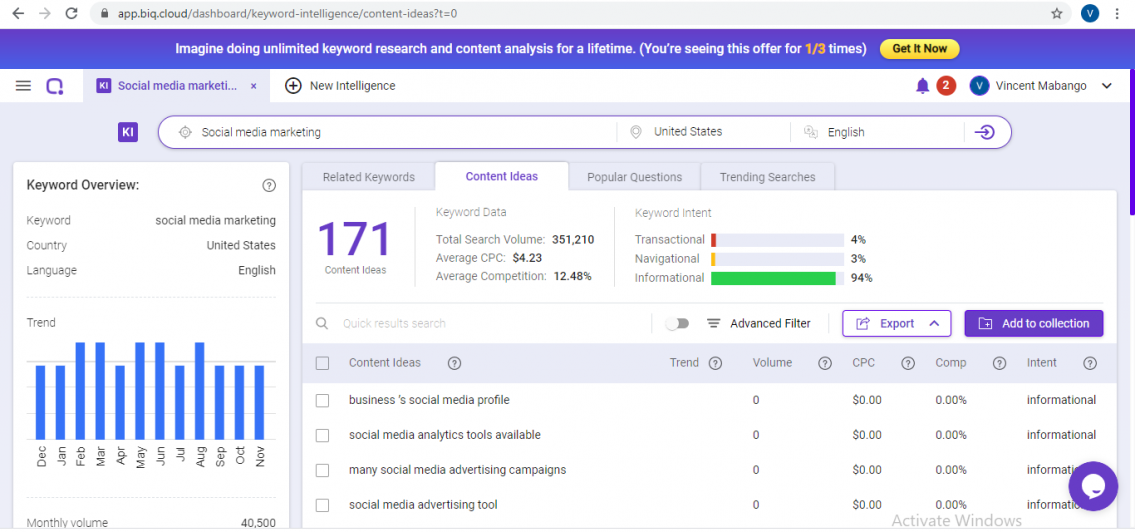
Task: Open New Intelligence tab
Action: click(340, 85)
